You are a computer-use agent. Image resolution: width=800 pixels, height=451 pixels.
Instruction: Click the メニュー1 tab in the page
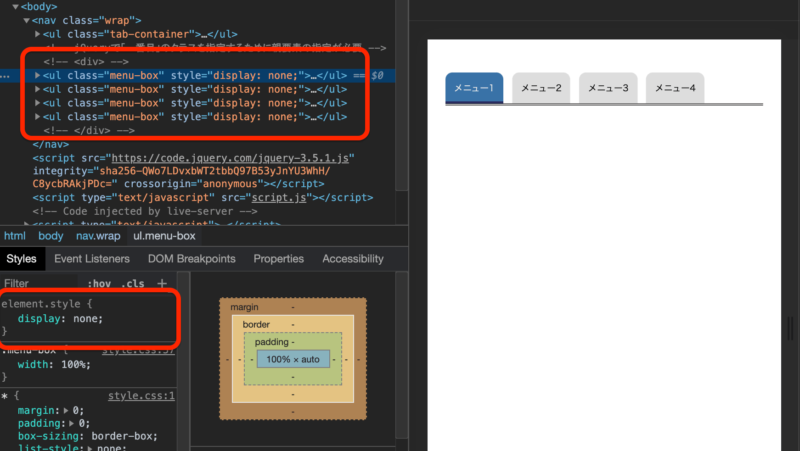pos(474,88)
